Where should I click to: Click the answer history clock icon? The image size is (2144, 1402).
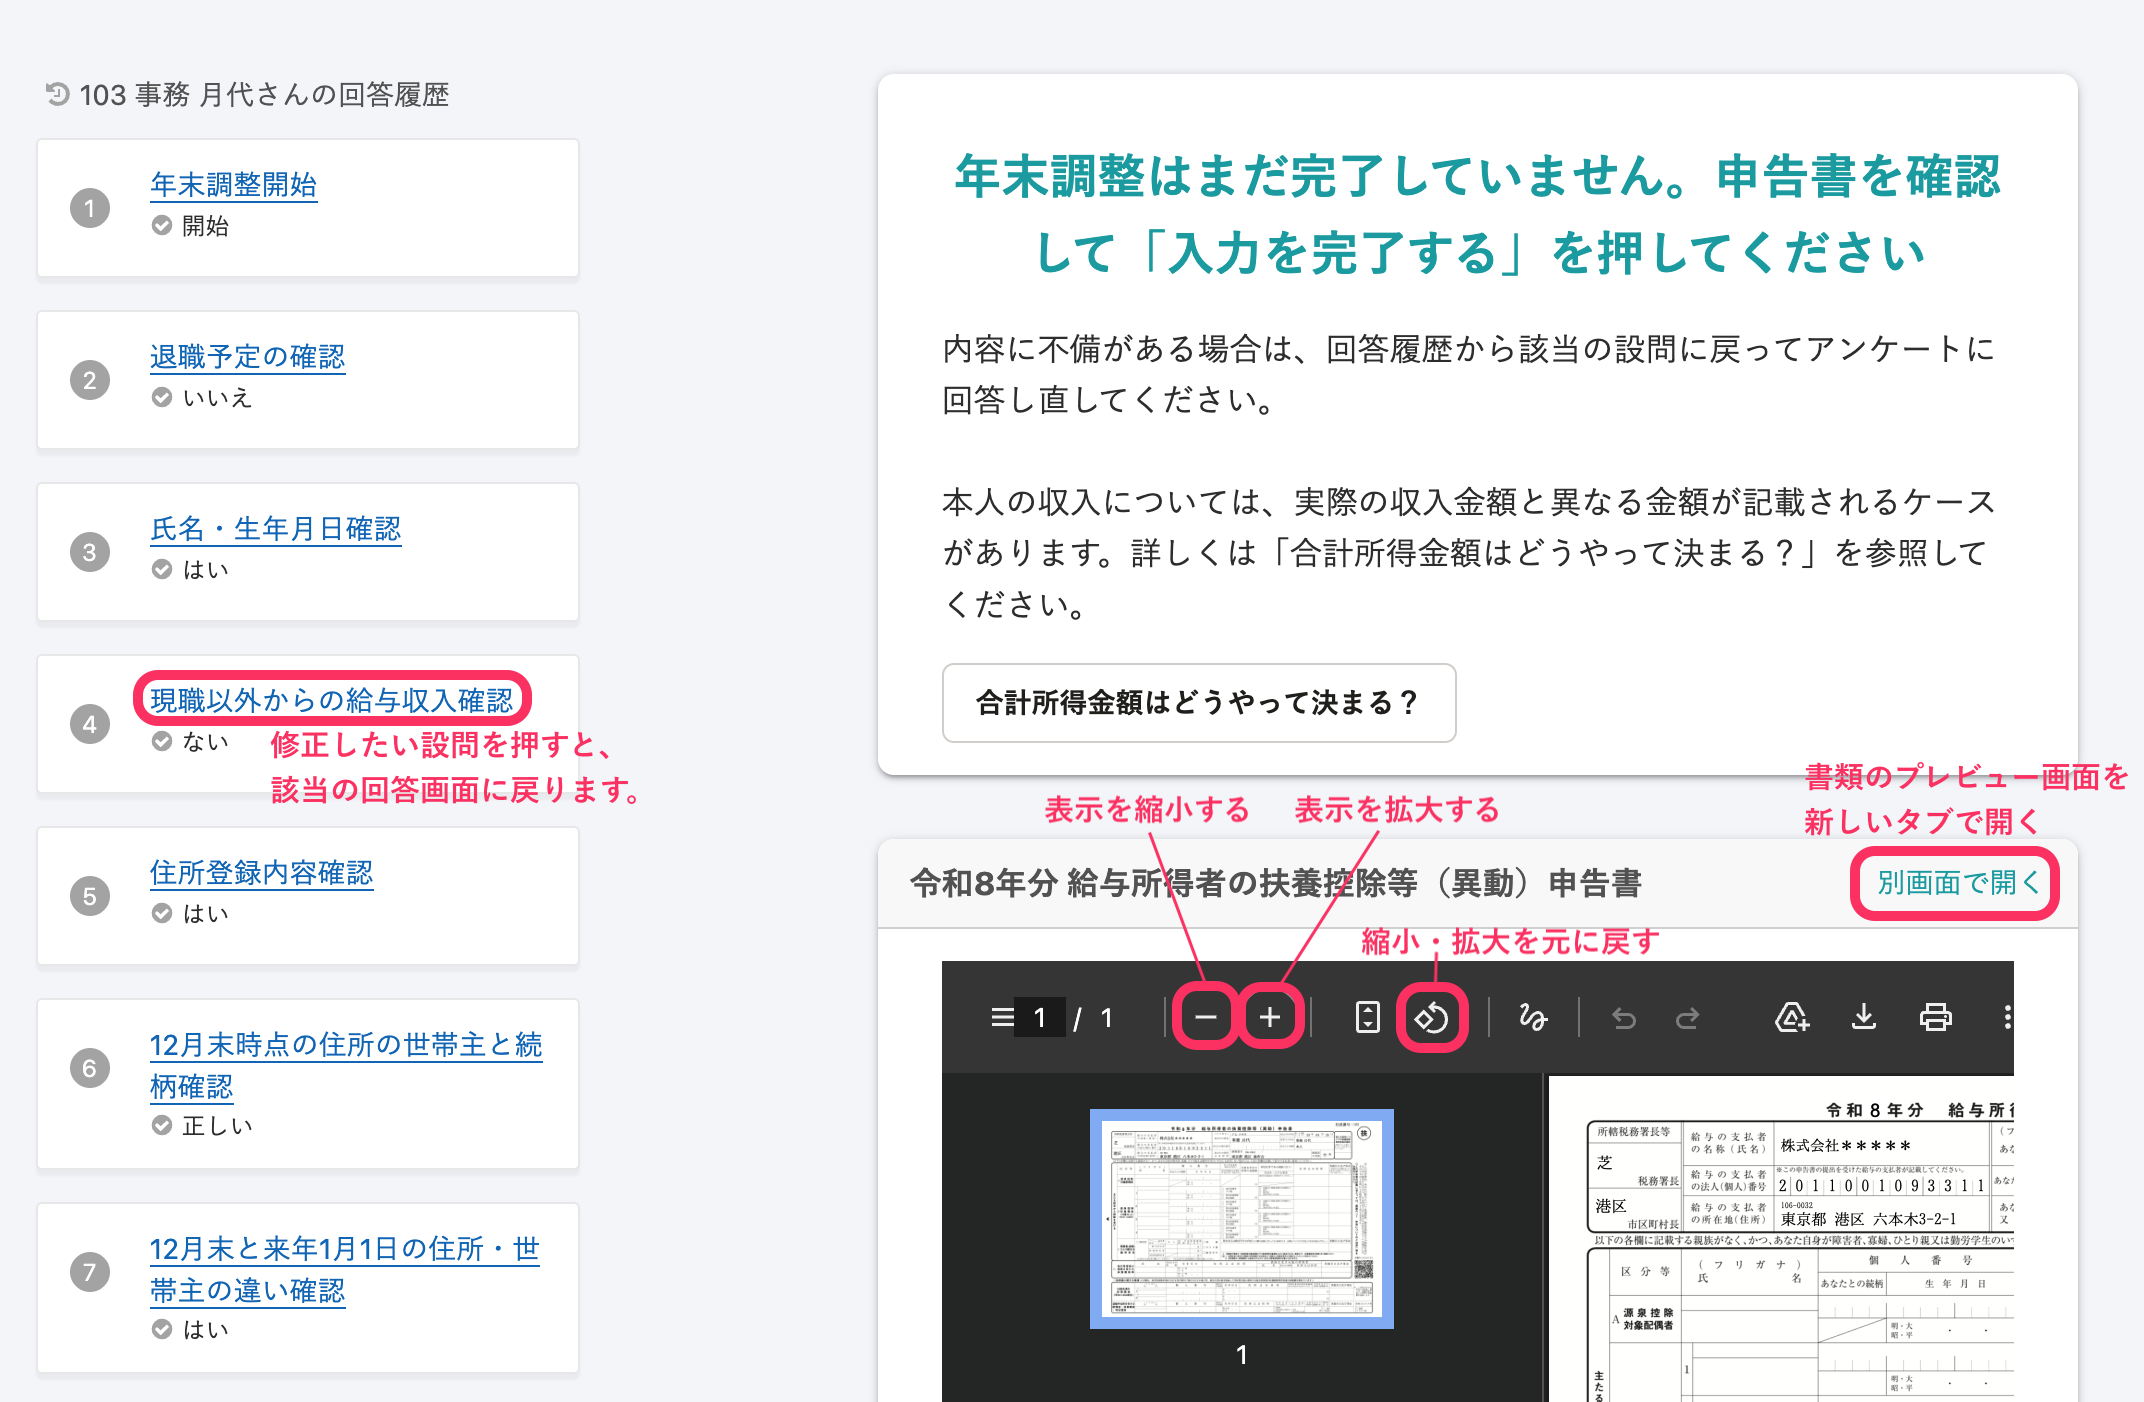57,94
